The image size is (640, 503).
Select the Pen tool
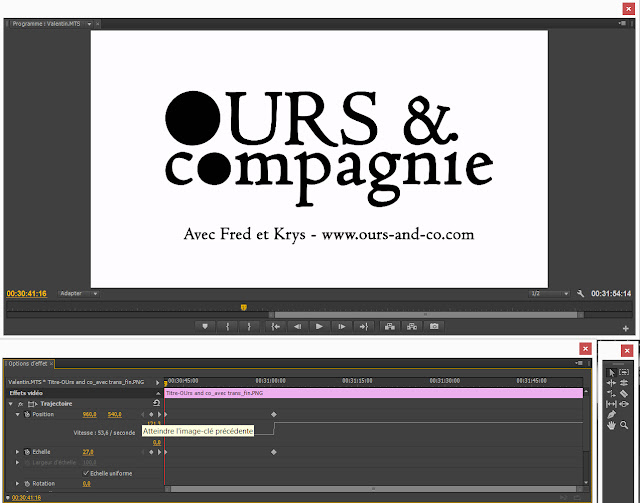click(611, 415)
